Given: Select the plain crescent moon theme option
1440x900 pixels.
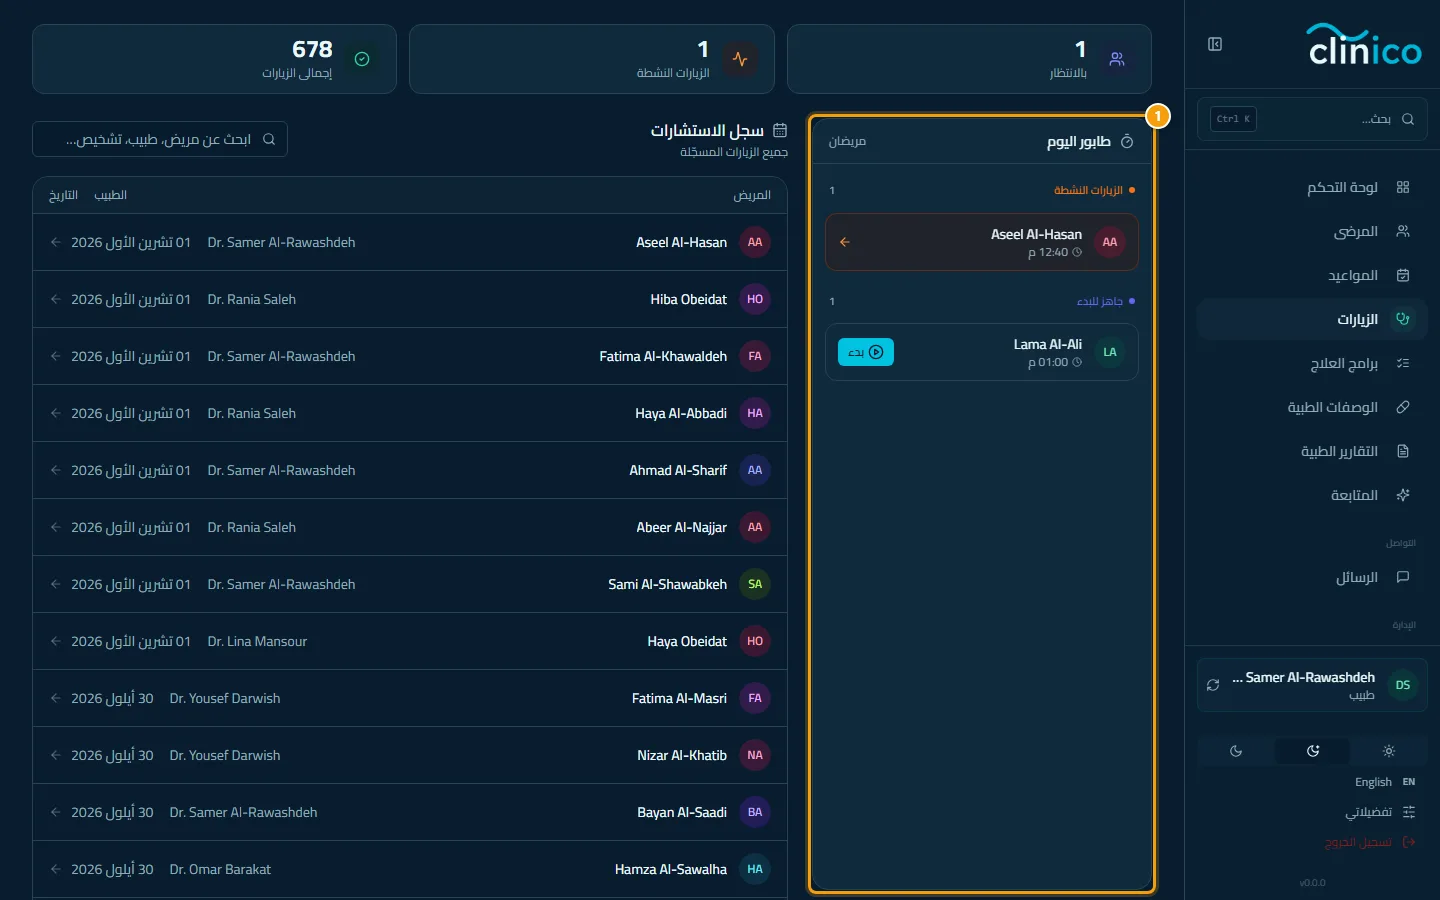Looking at the screenshot, I should click(1236, 751).
